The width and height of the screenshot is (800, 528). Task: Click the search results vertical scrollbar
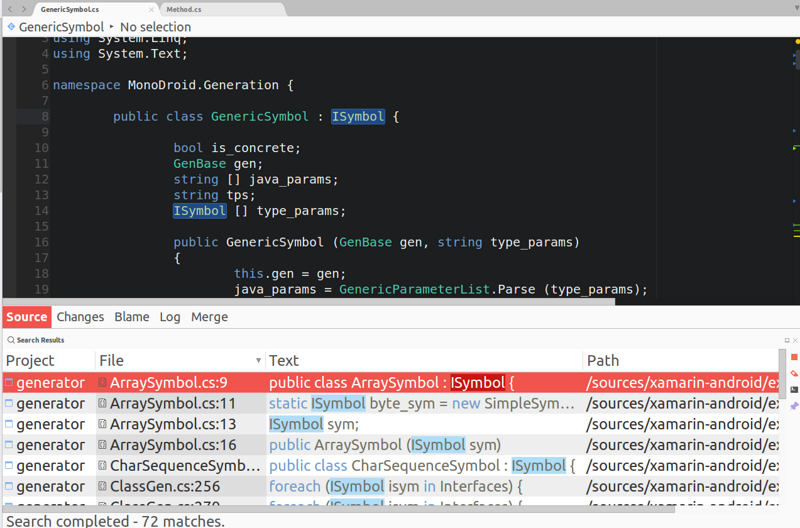pyautogui.click(x=783, y=375)
